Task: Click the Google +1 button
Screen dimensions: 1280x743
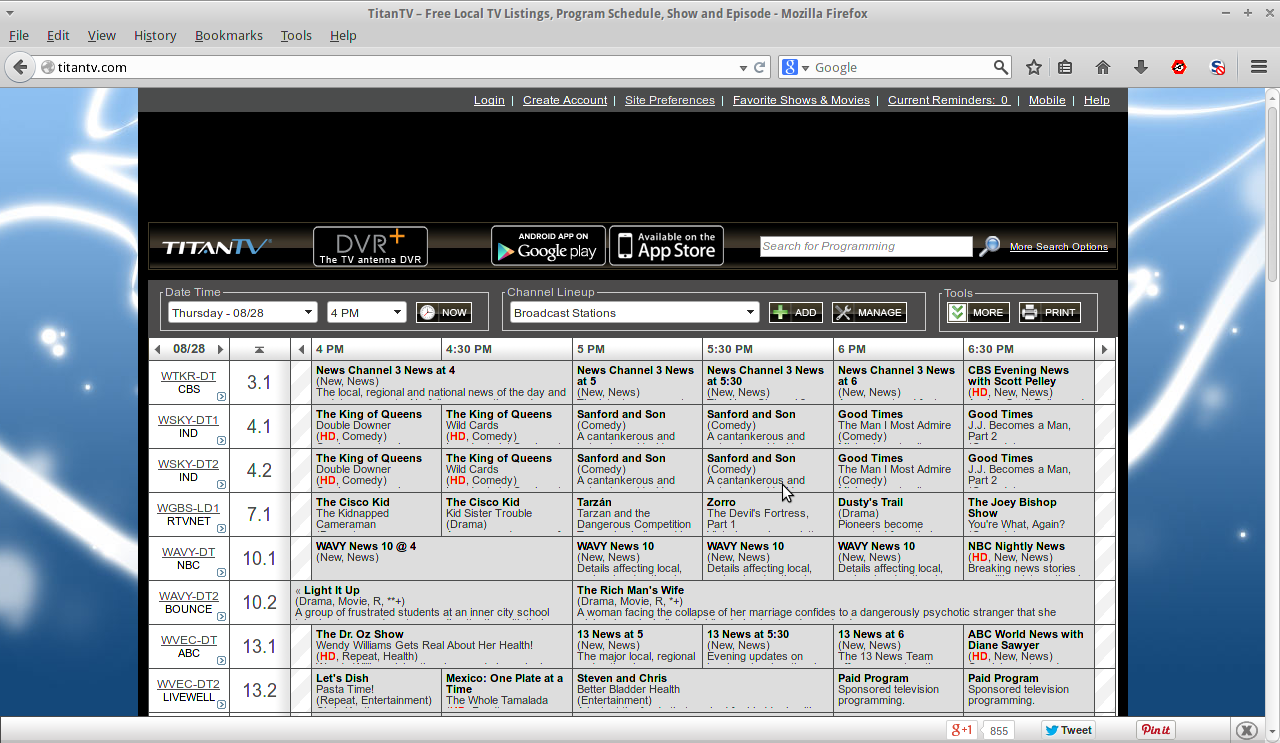Action: click(961, 730)
